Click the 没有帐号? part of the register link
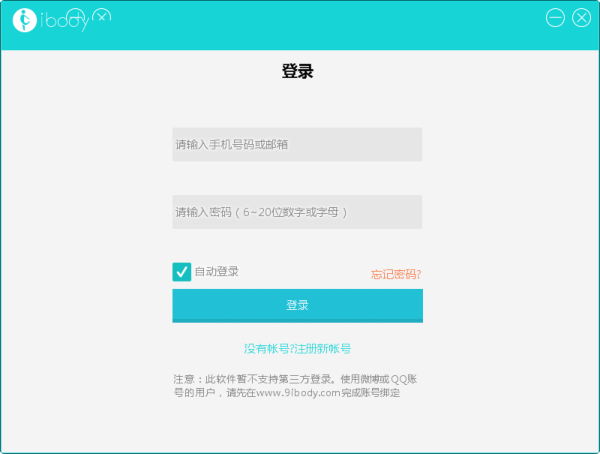Image resolution: width=600 pixels, height=454 pixels. 267,349
